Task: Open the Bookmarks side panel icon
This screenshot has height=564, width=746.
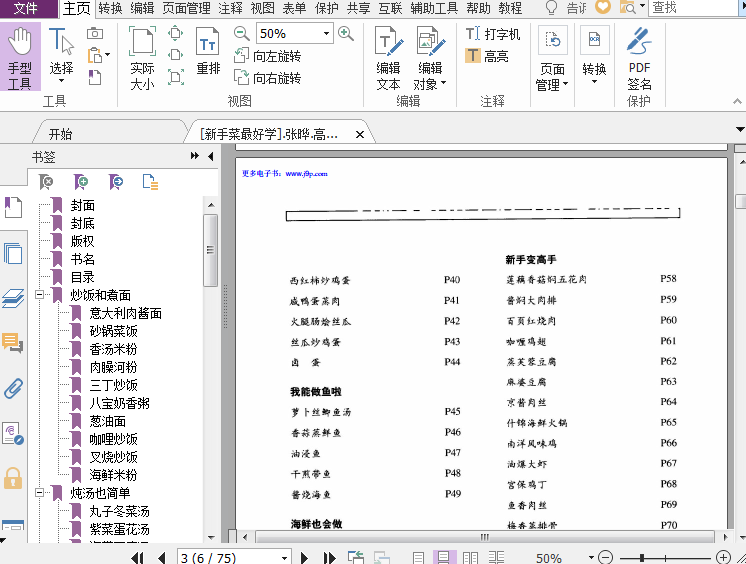Action: [13, 207]
